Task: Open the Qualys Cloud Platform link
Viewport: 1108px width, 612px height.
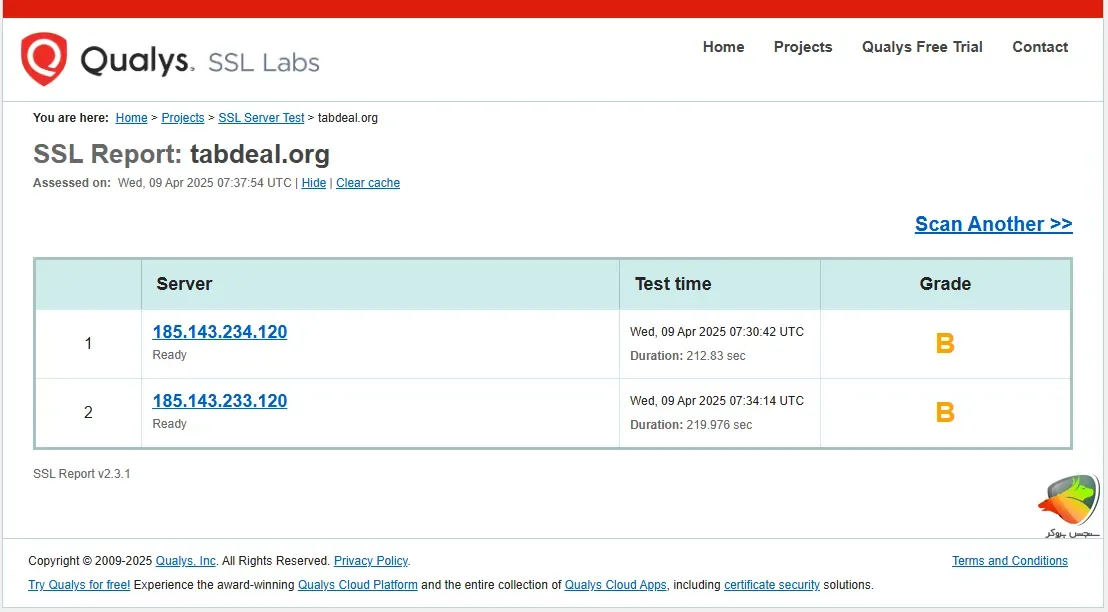Action: [x=358, y=585]
